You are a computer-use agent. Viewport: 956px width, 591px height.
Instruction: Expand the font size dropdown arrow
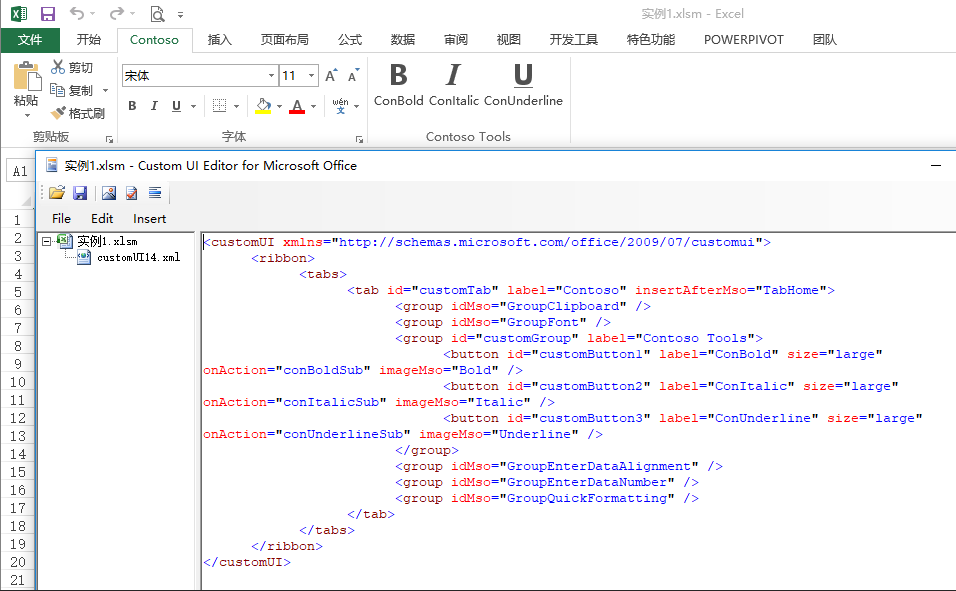point(312,76)
